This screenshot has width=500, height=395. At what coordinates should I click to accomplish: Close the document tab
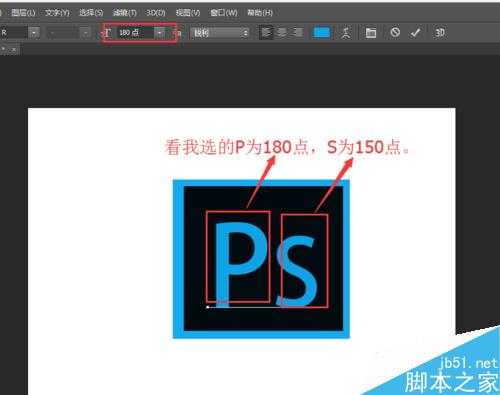coord(14,49)
